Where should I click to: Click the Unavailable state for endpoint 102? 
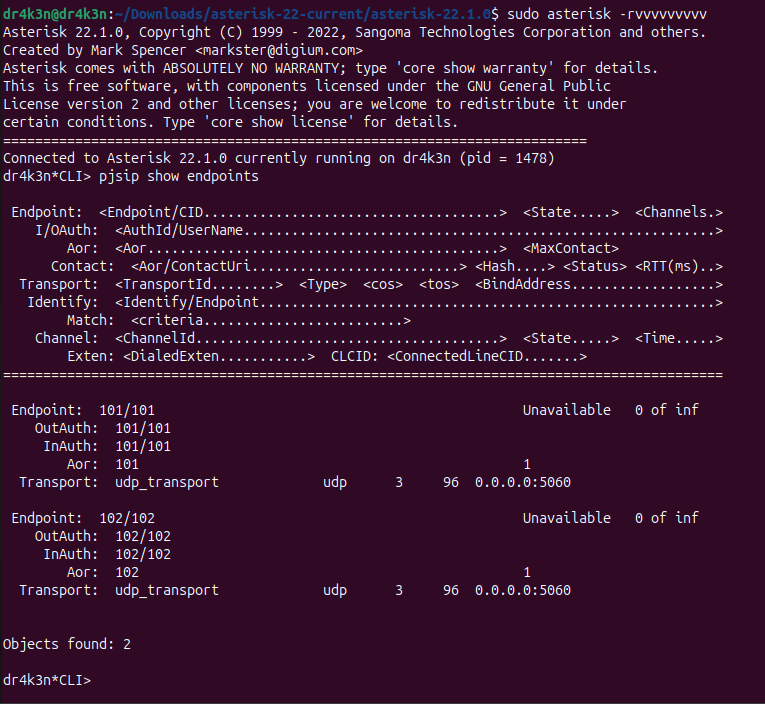pyautogui.click(x=566, y=518)
